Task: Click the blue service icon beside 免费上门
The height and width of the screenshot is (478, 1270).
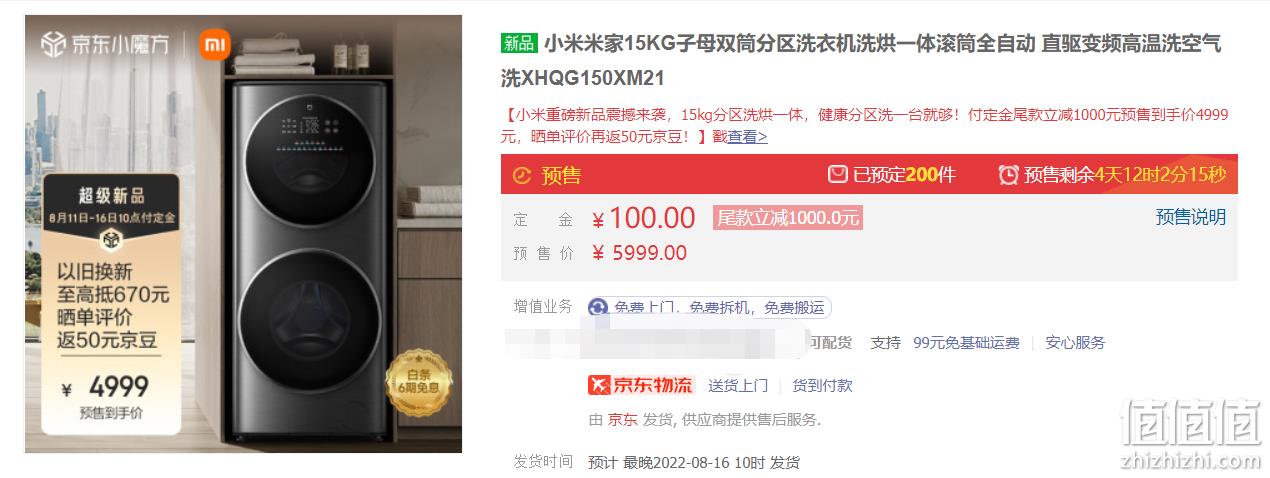Action: (598, 307)
